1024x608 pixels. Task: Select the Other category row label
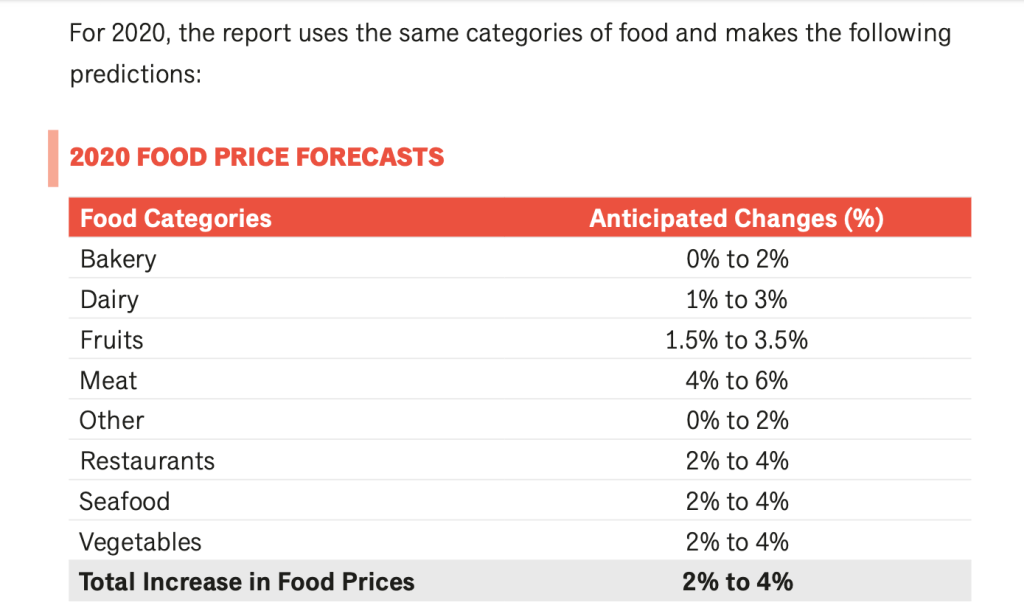point(112,420)
